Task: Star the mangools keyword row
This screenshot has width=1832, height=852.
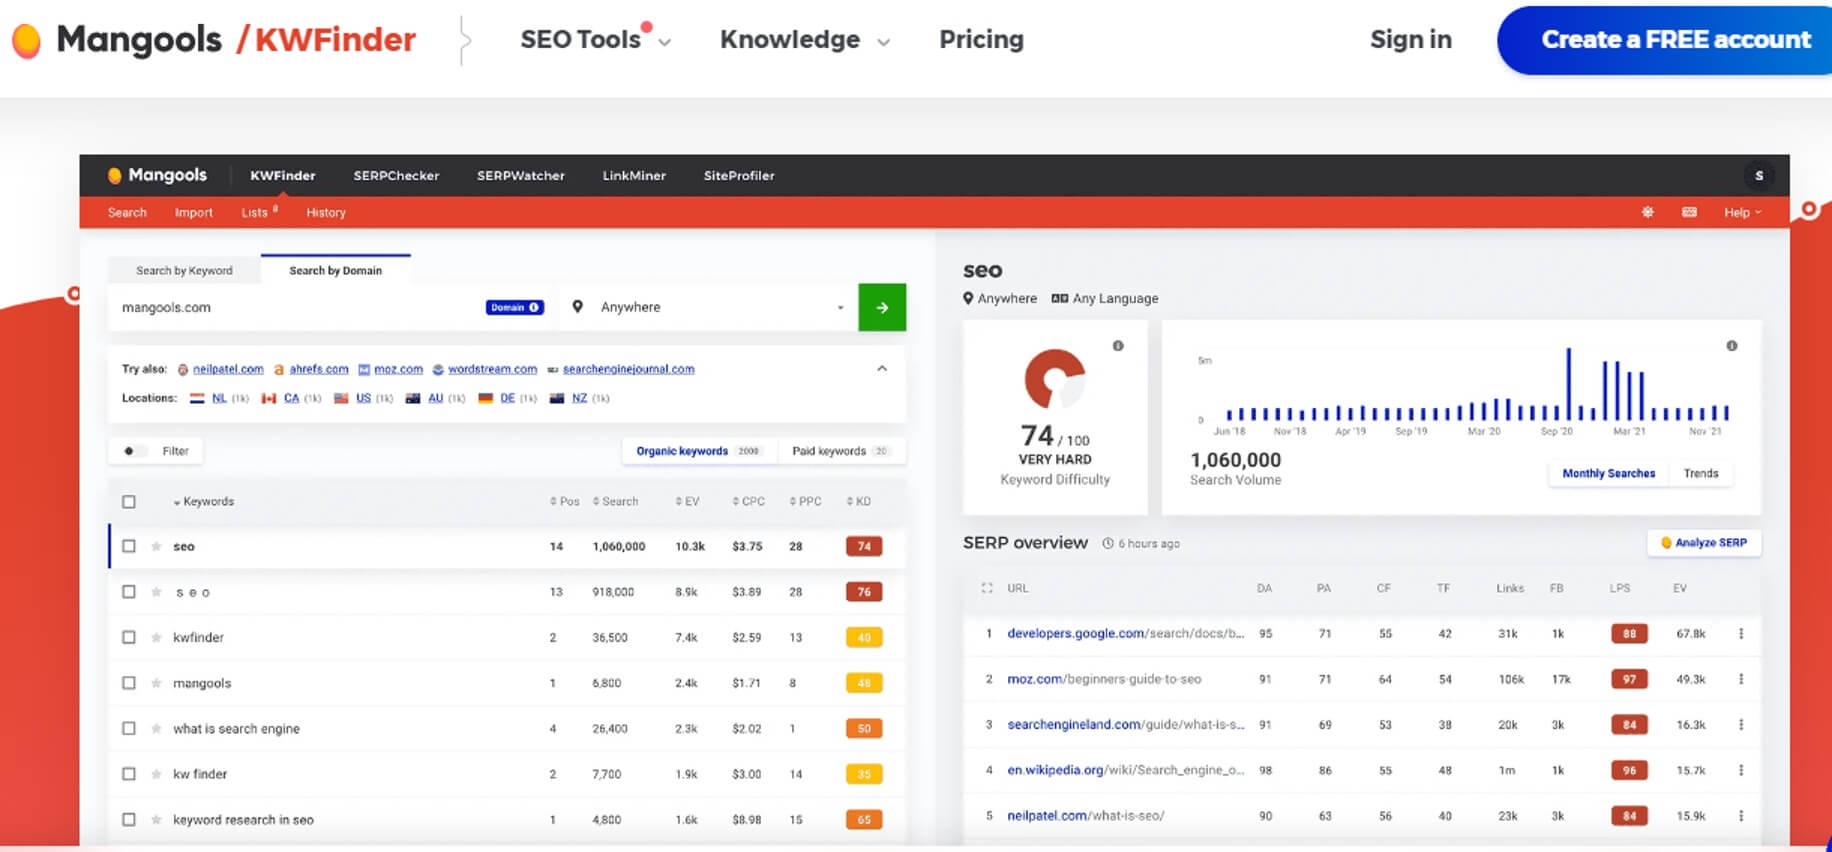Action: click(x=156, y=683)
